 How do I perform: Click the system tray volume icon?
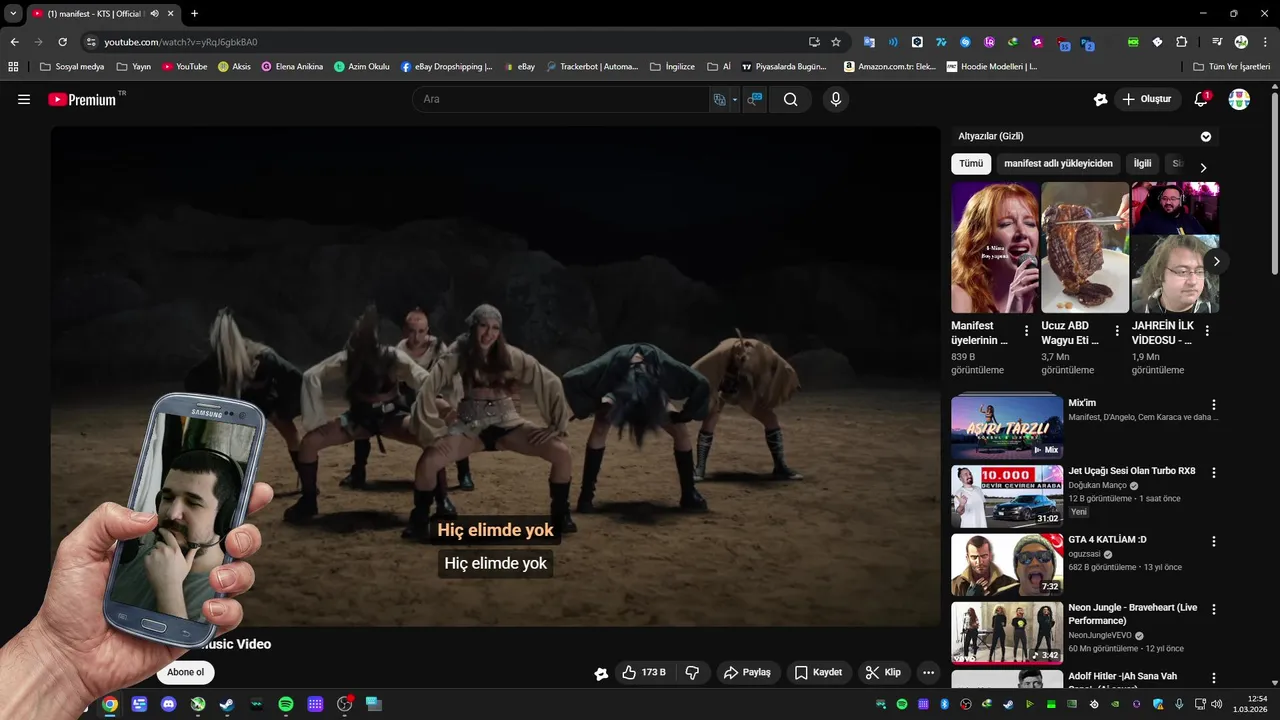(x=1216, y=704)
